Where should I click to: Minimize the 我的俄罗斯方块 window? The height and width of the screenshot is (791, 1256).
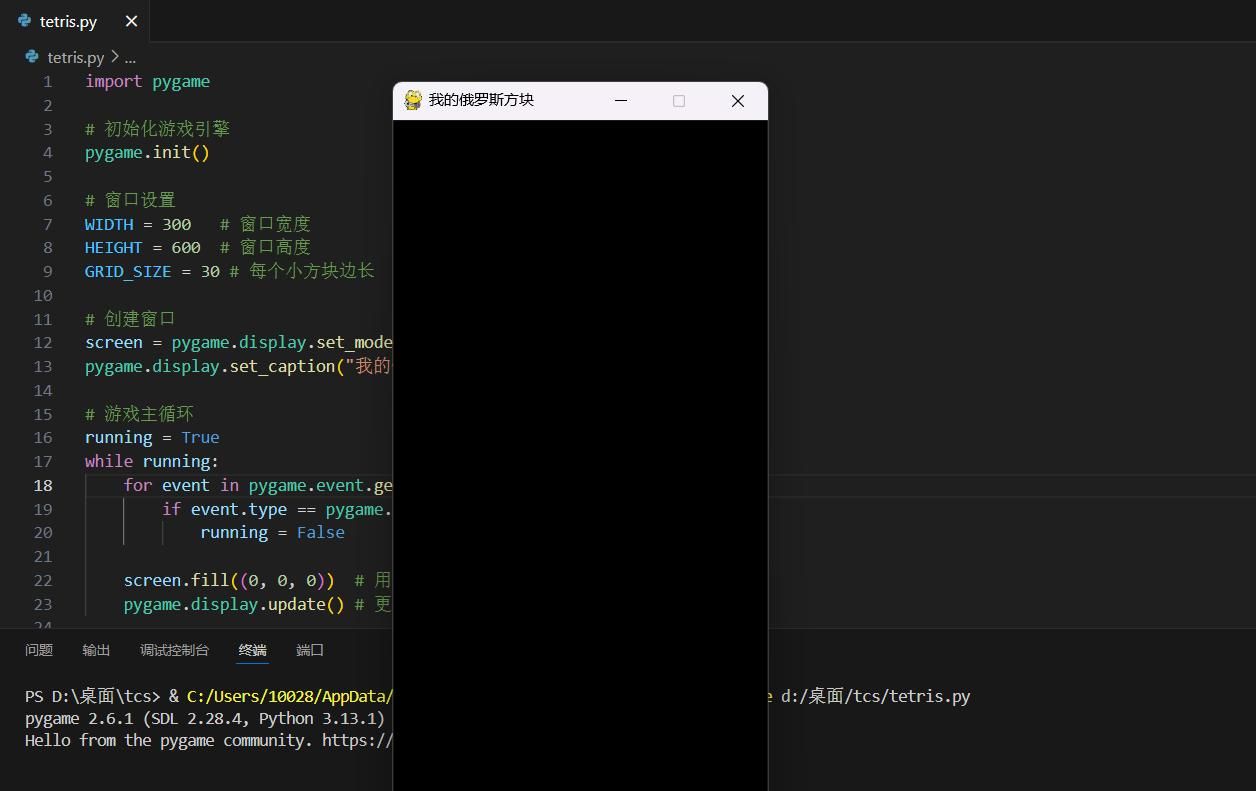click(620, 100)
